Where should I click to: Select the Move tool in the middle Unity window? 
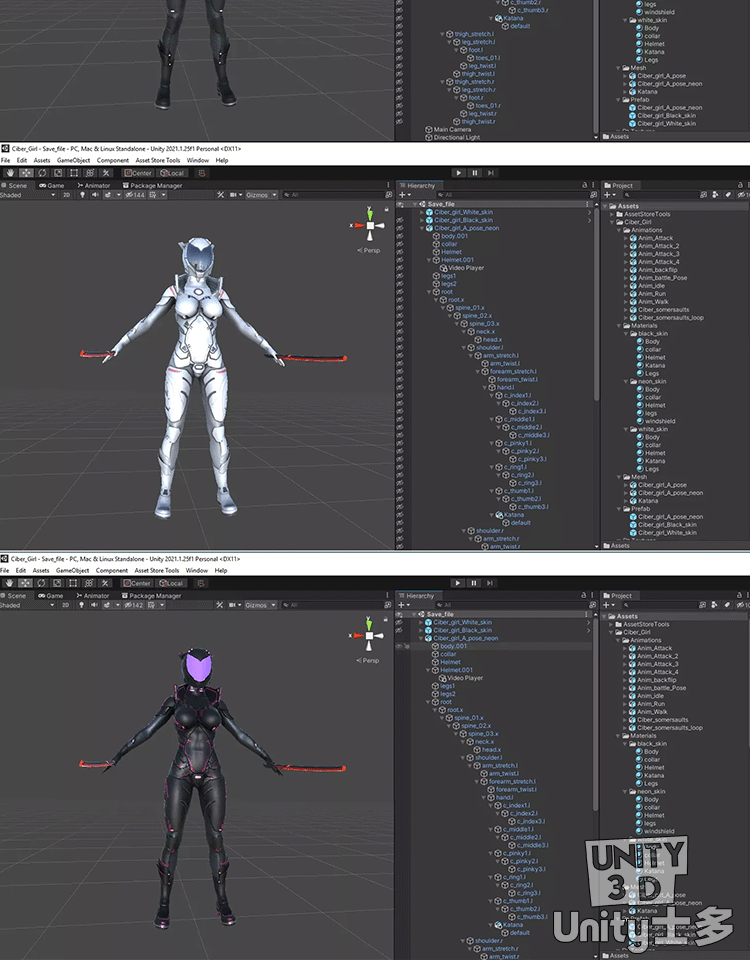[26, 173]
